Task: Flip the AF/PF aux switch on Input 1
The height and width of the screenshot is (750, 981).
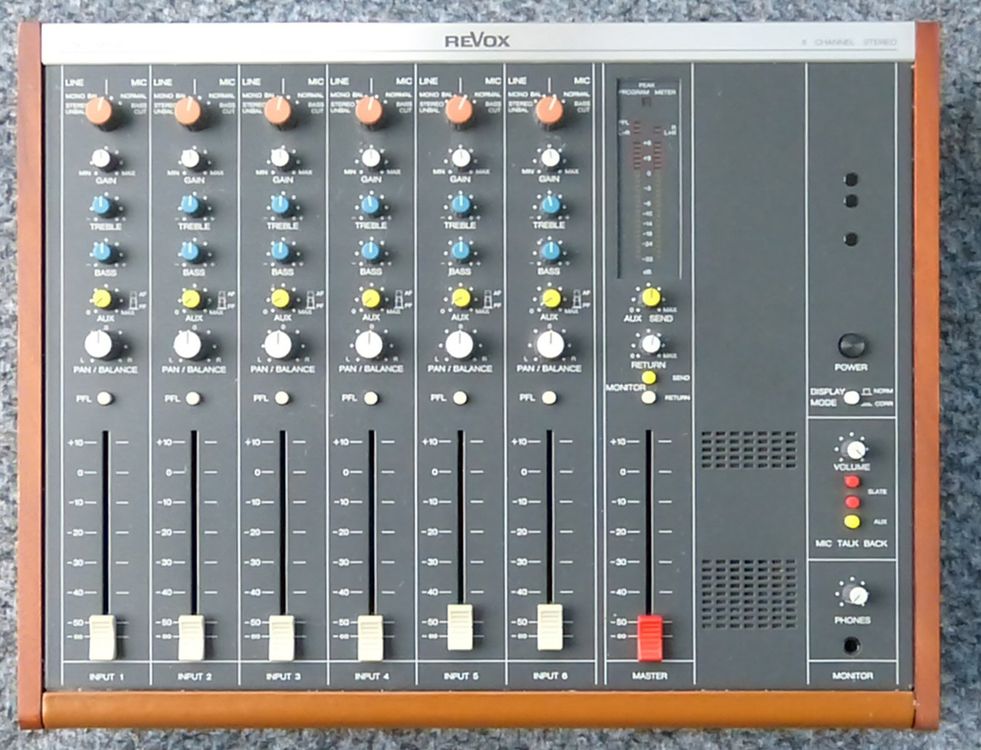Action: [133, 300]
